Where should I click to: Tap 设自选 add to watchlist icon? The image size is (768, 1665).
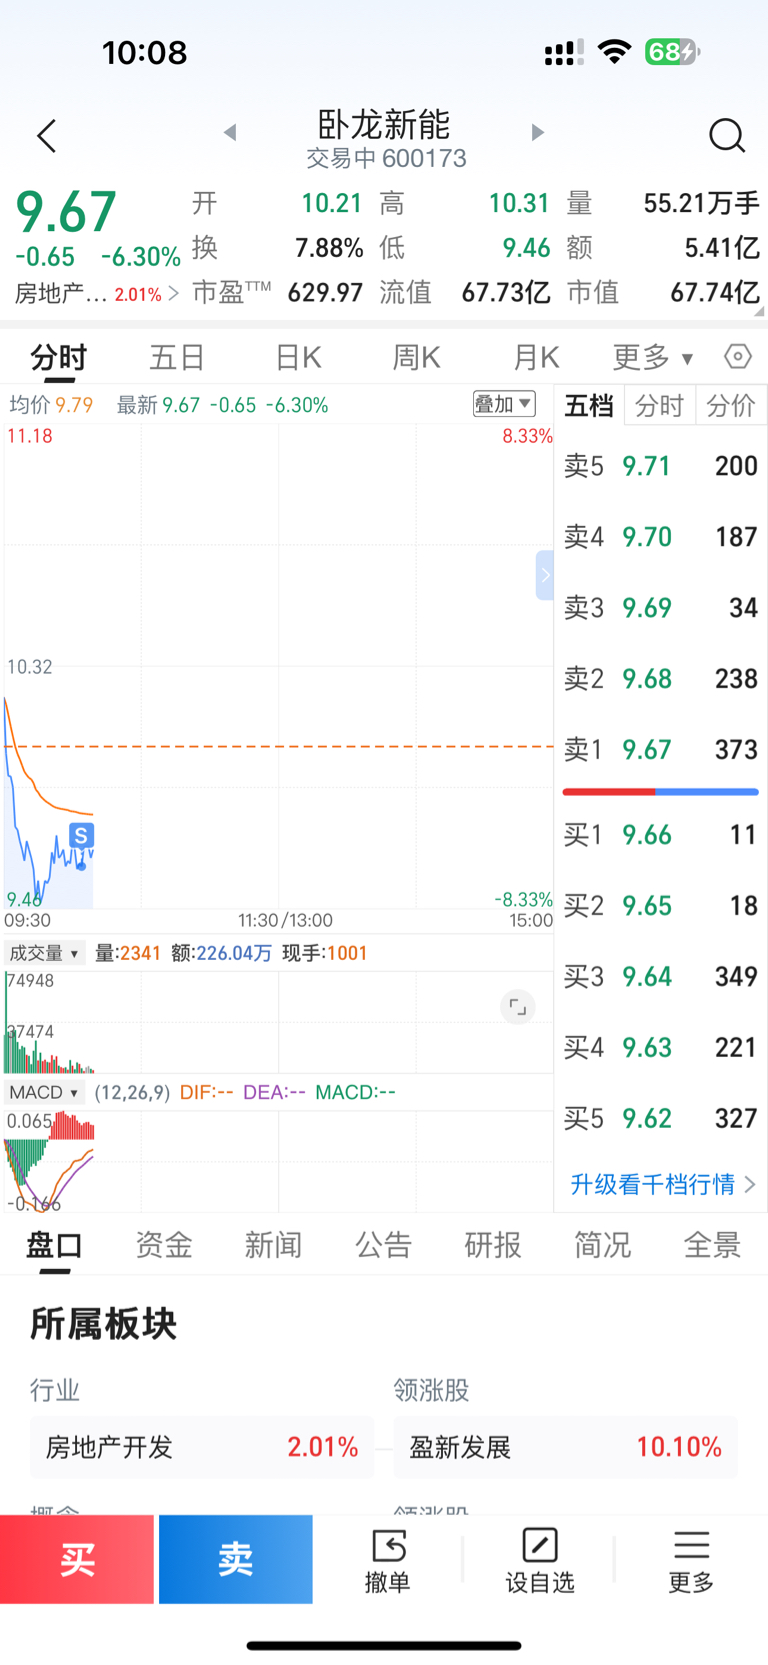pyautogui.click(x=540, y=1560)
